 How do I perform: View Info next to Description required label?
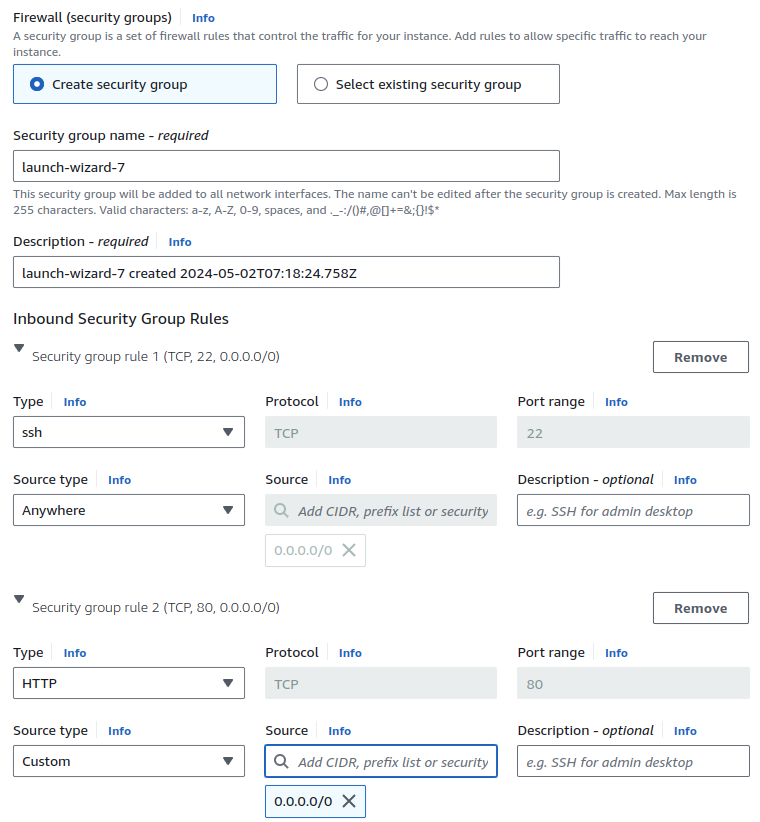tap(179, 241)
